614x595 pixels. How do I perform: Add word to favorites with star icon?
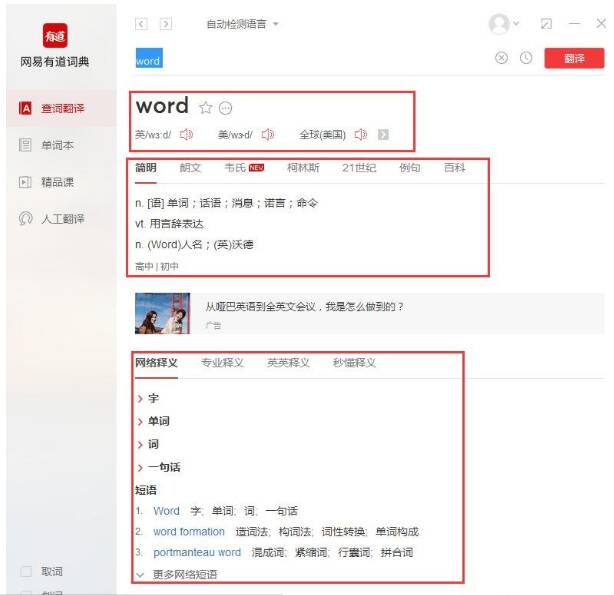[x=206, y=107]
